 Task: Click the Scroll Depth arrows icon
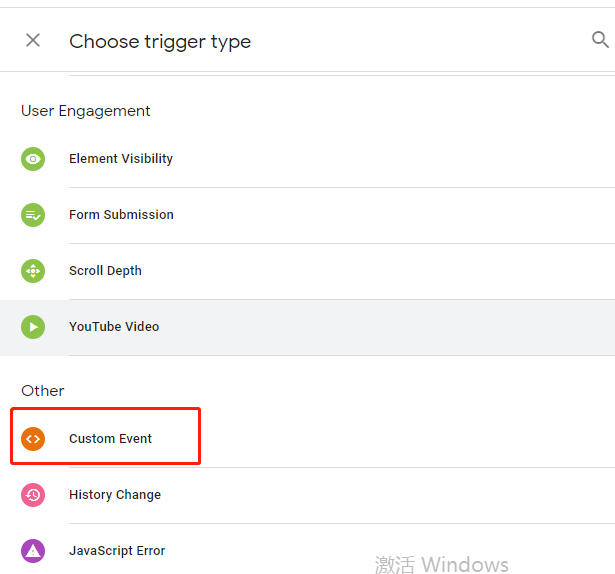[x=33, y=271]
